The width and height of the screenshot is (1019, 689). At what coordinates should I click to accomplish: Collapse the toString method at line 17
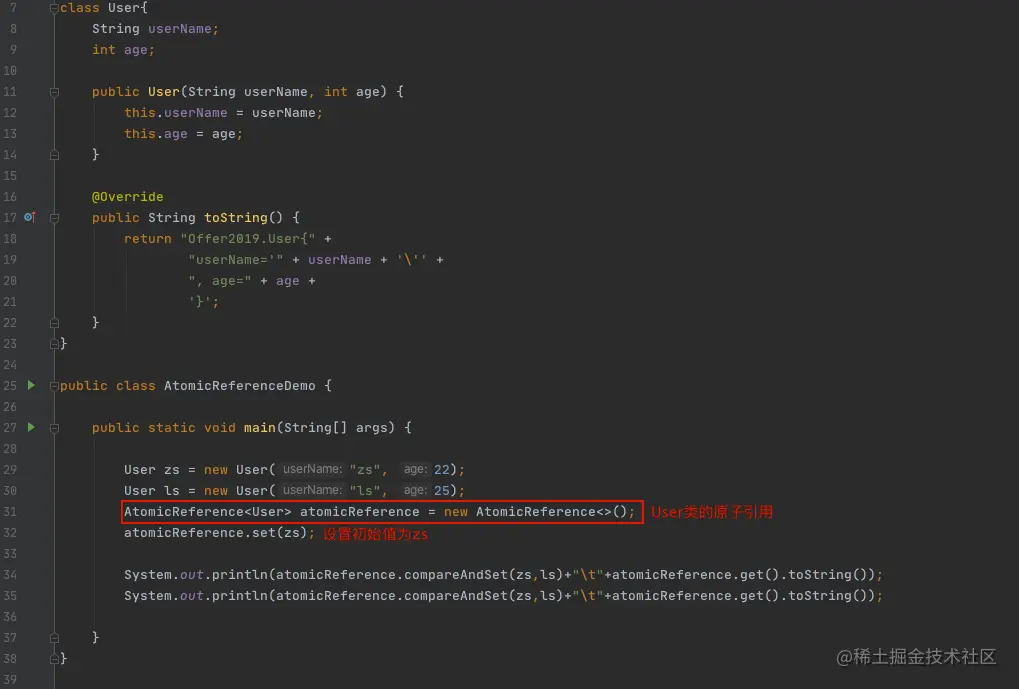point(54,218)
